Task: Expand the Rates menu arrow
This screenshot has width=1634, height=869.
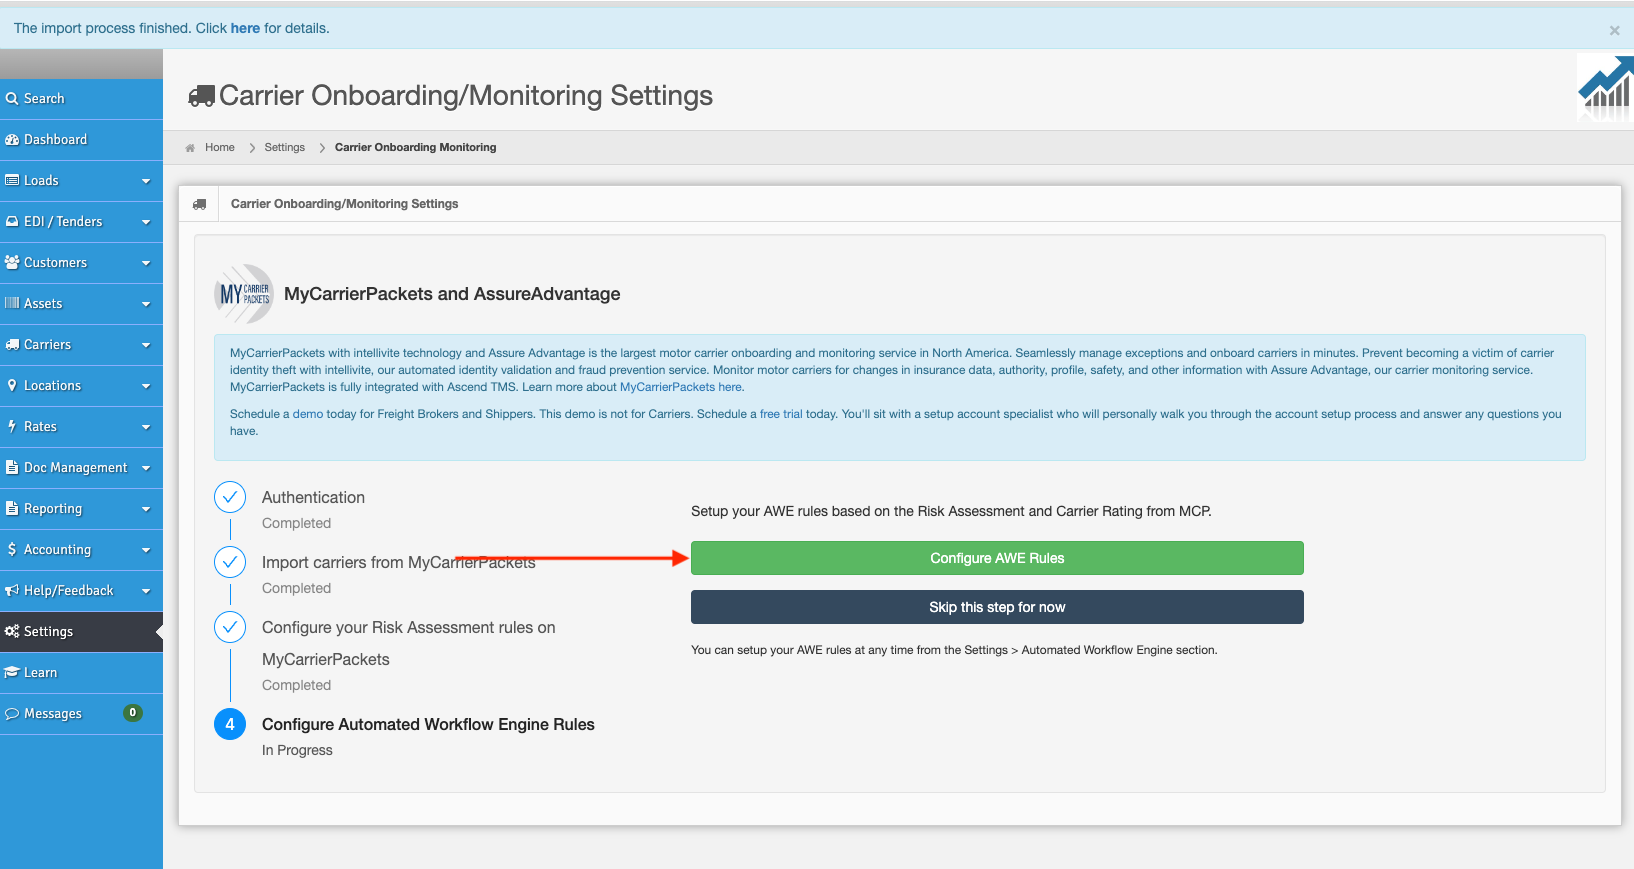Action: click(x=146, y=427)
